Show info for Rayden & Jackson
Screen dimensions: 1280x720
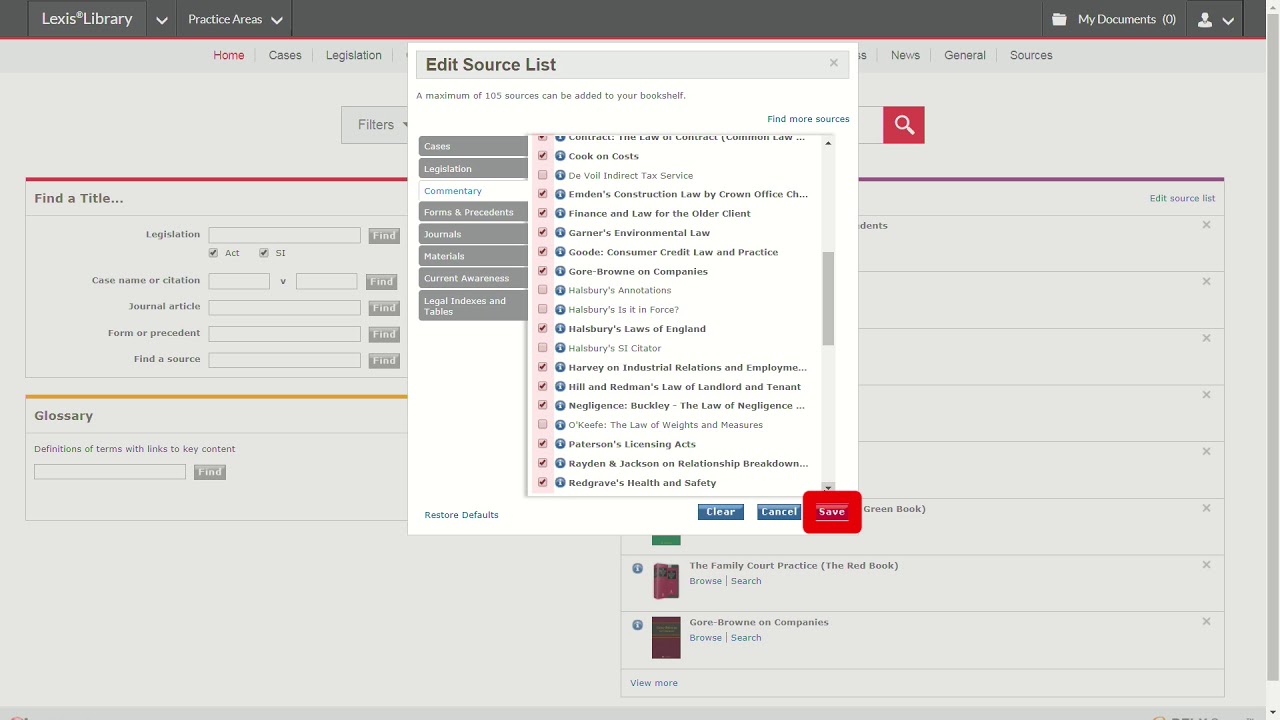pyautogui.click(x=560, y=463)
